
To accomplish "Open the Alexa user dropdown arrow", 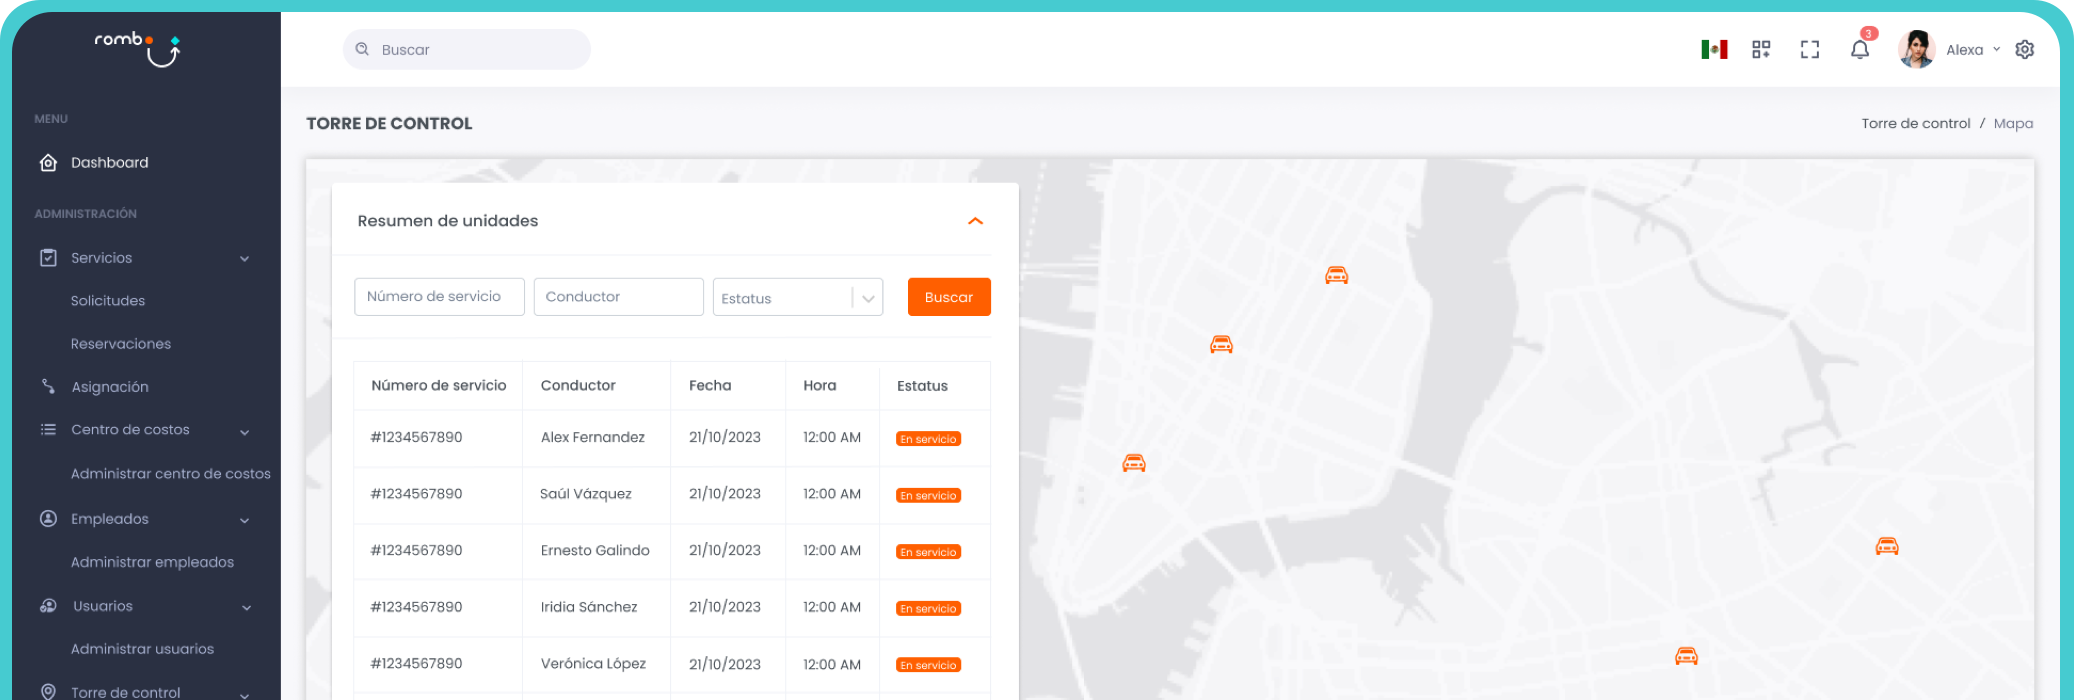I will pos(1996,49).
